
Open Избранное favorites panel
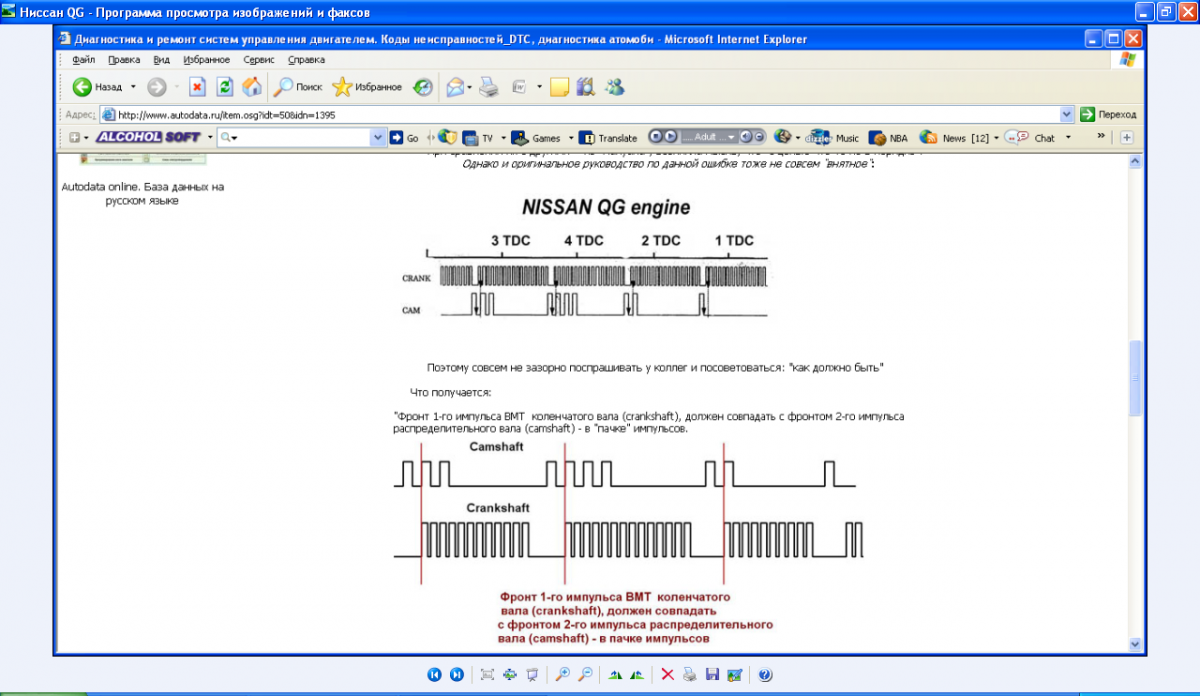click(x=367, y=87)
